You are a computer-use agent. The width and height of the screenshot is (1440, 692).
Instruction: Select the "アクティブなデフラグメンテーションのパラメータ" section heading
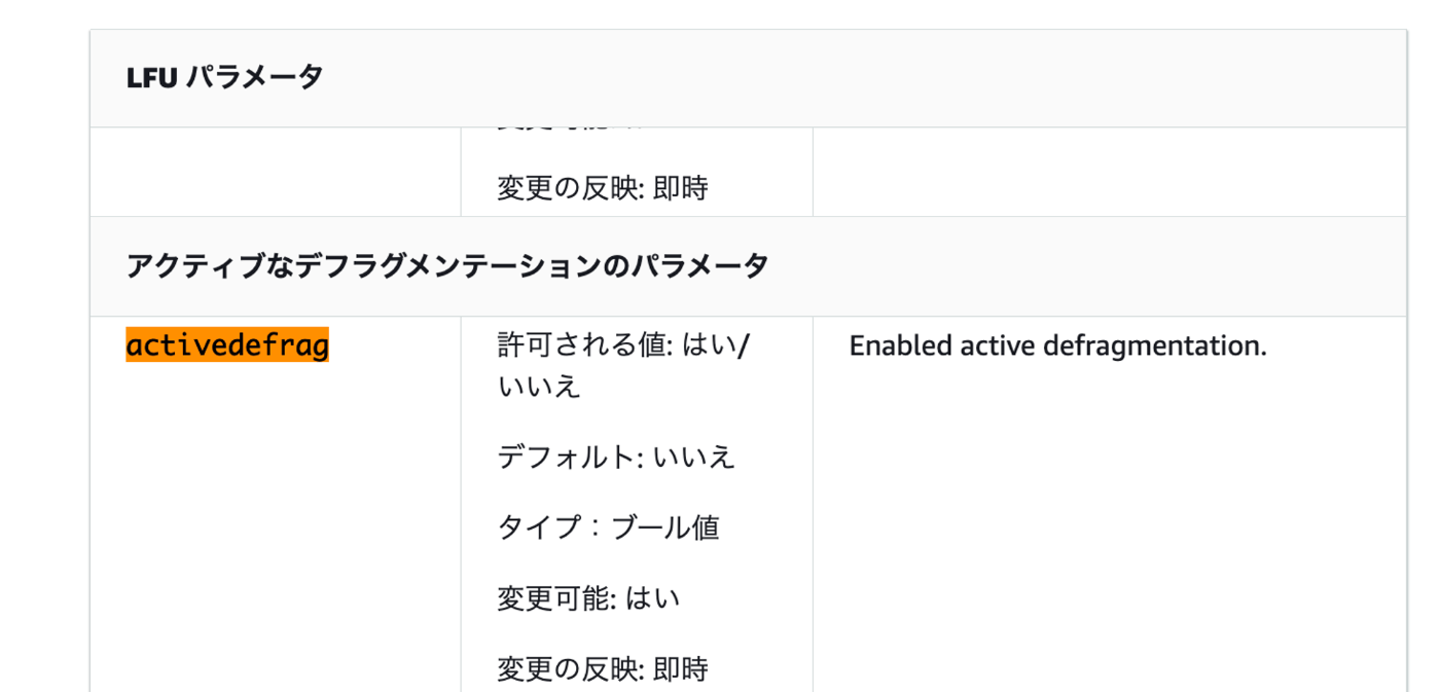click(447, 266)
